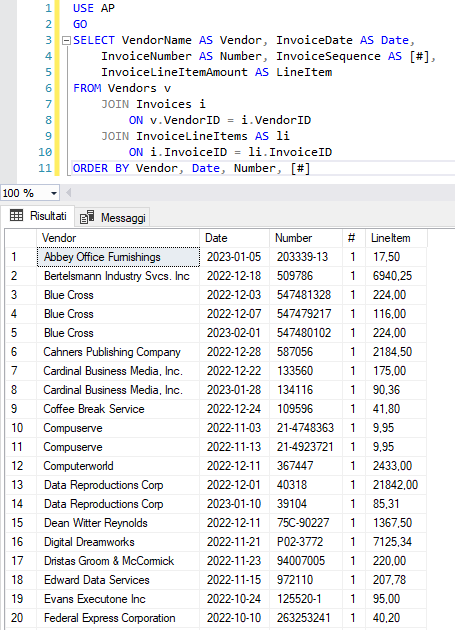Select the line item amount 7125,34

pyautogui.click(x=396, y=542)
